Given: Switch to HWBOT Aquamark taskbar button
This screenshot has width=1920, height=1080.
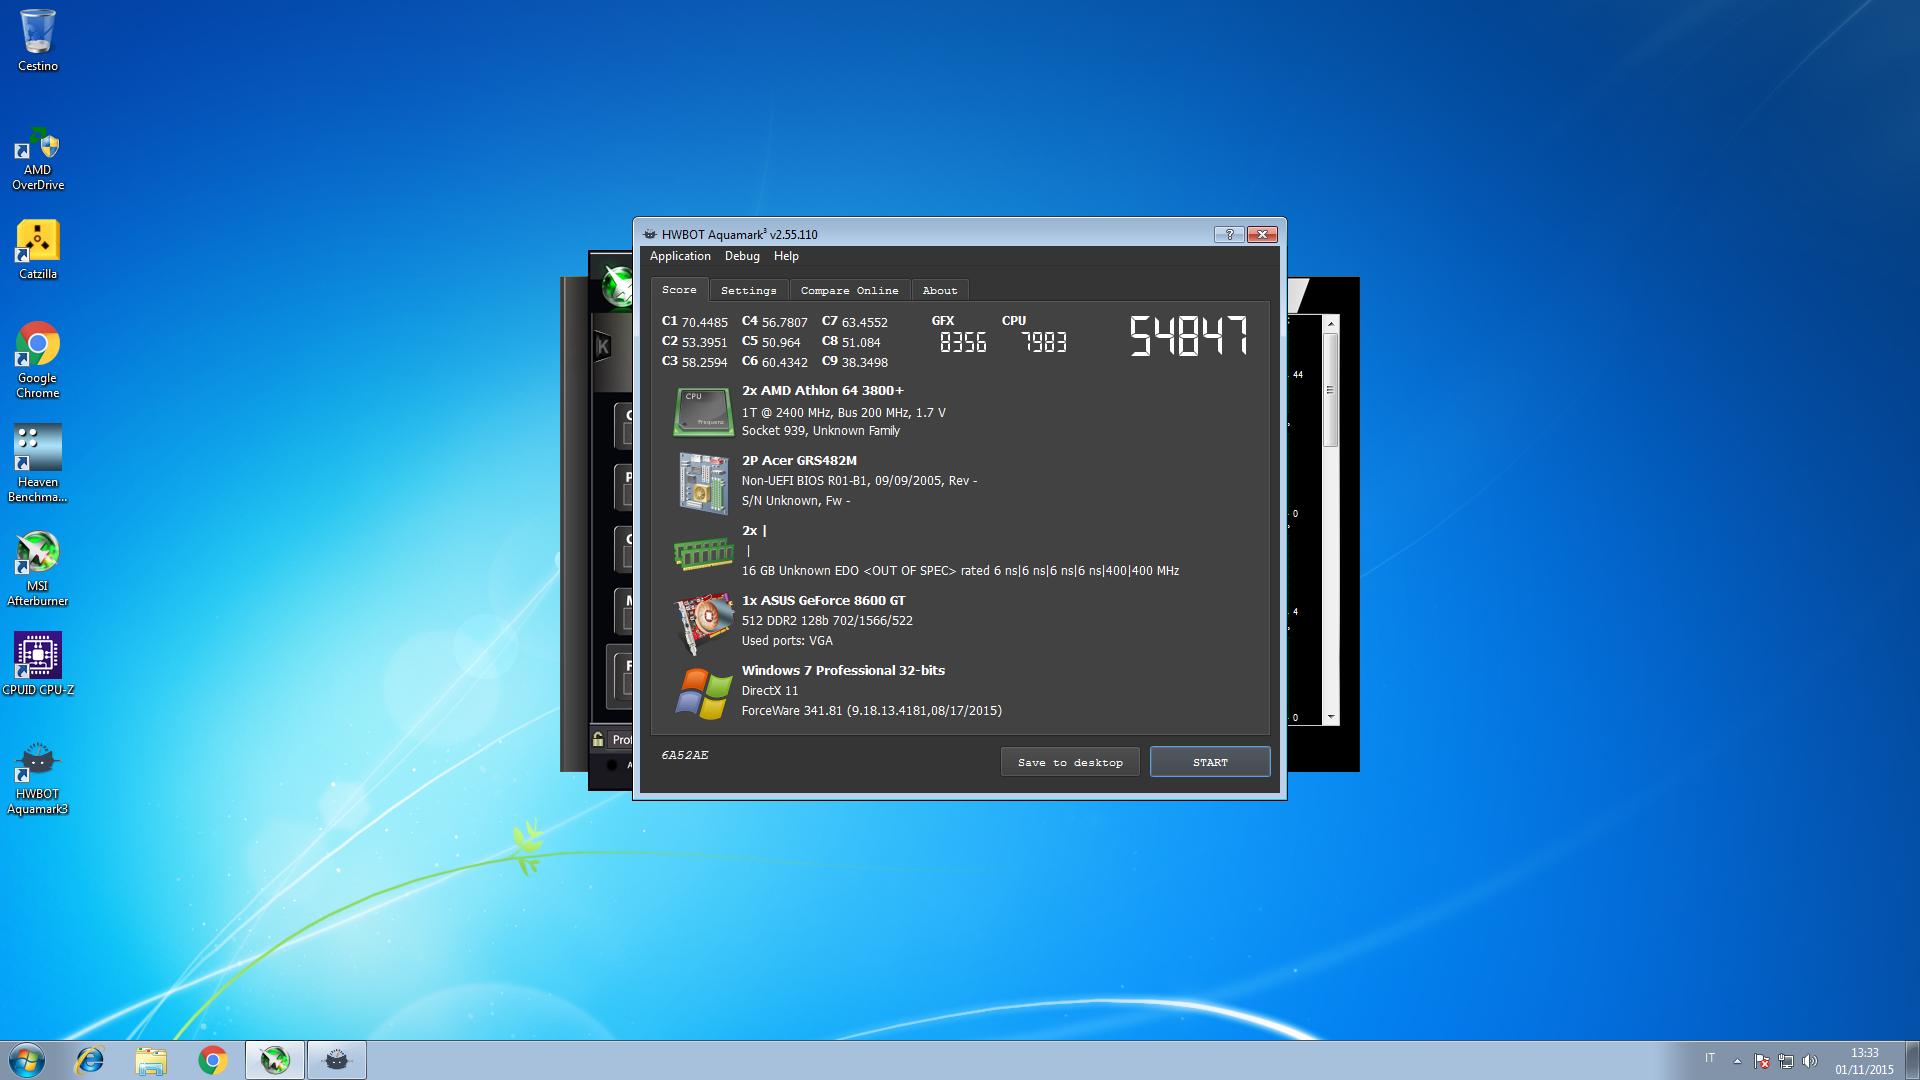Looking at the screenshot, I should coord(337,1060).
